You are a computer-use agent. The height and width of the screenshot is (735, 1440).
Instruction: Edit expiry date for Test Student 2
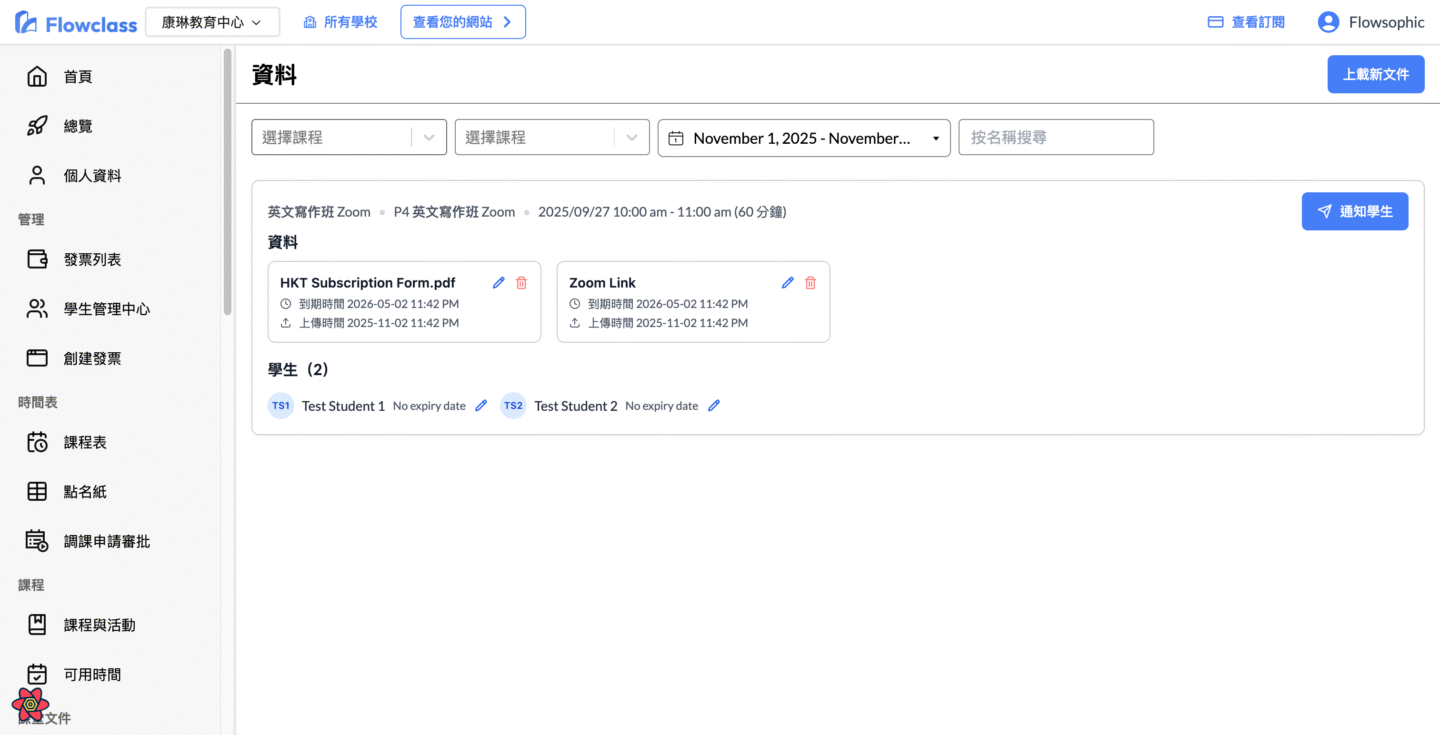[714, 406]
